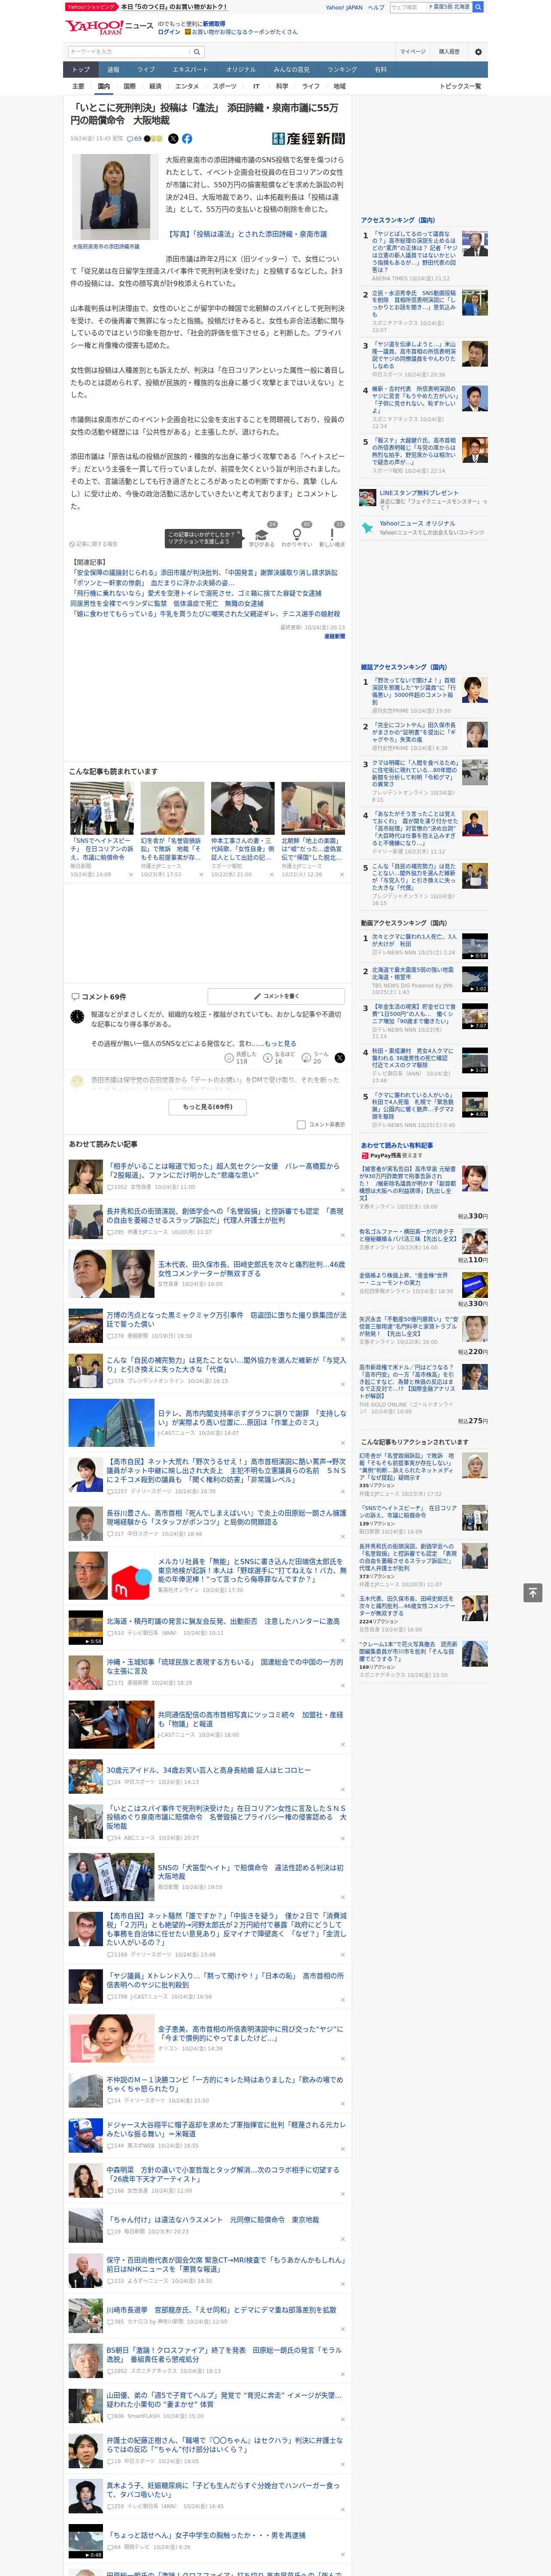
Task: Open the settings gear icon
Action: pos(478,52)
